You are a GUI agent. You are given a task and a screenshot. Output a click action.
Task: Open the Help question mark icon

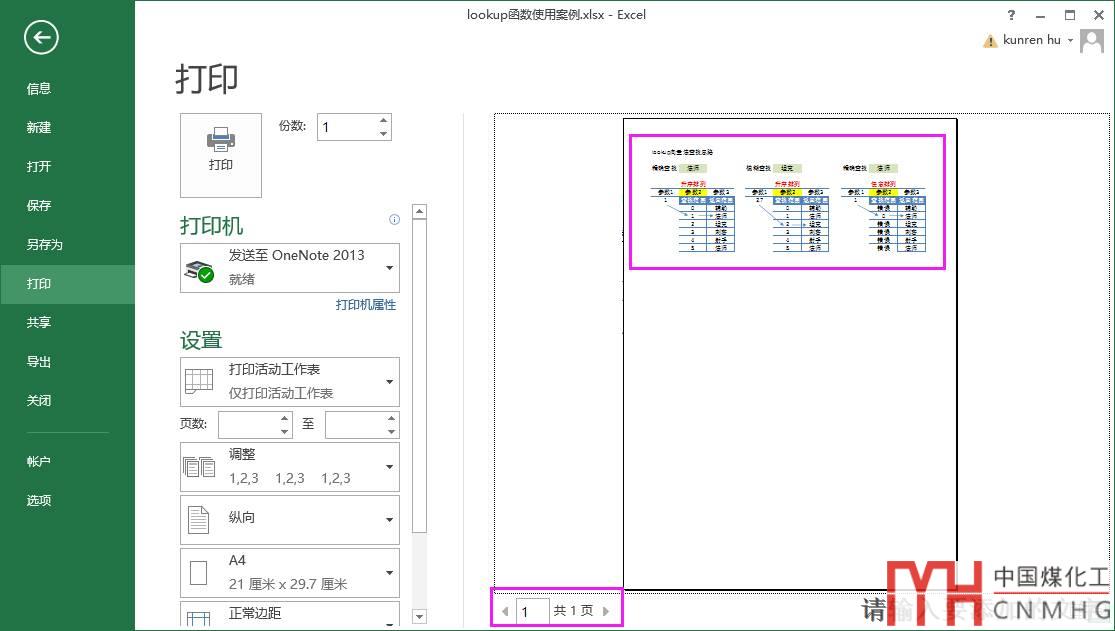[x=1012, y=15]
